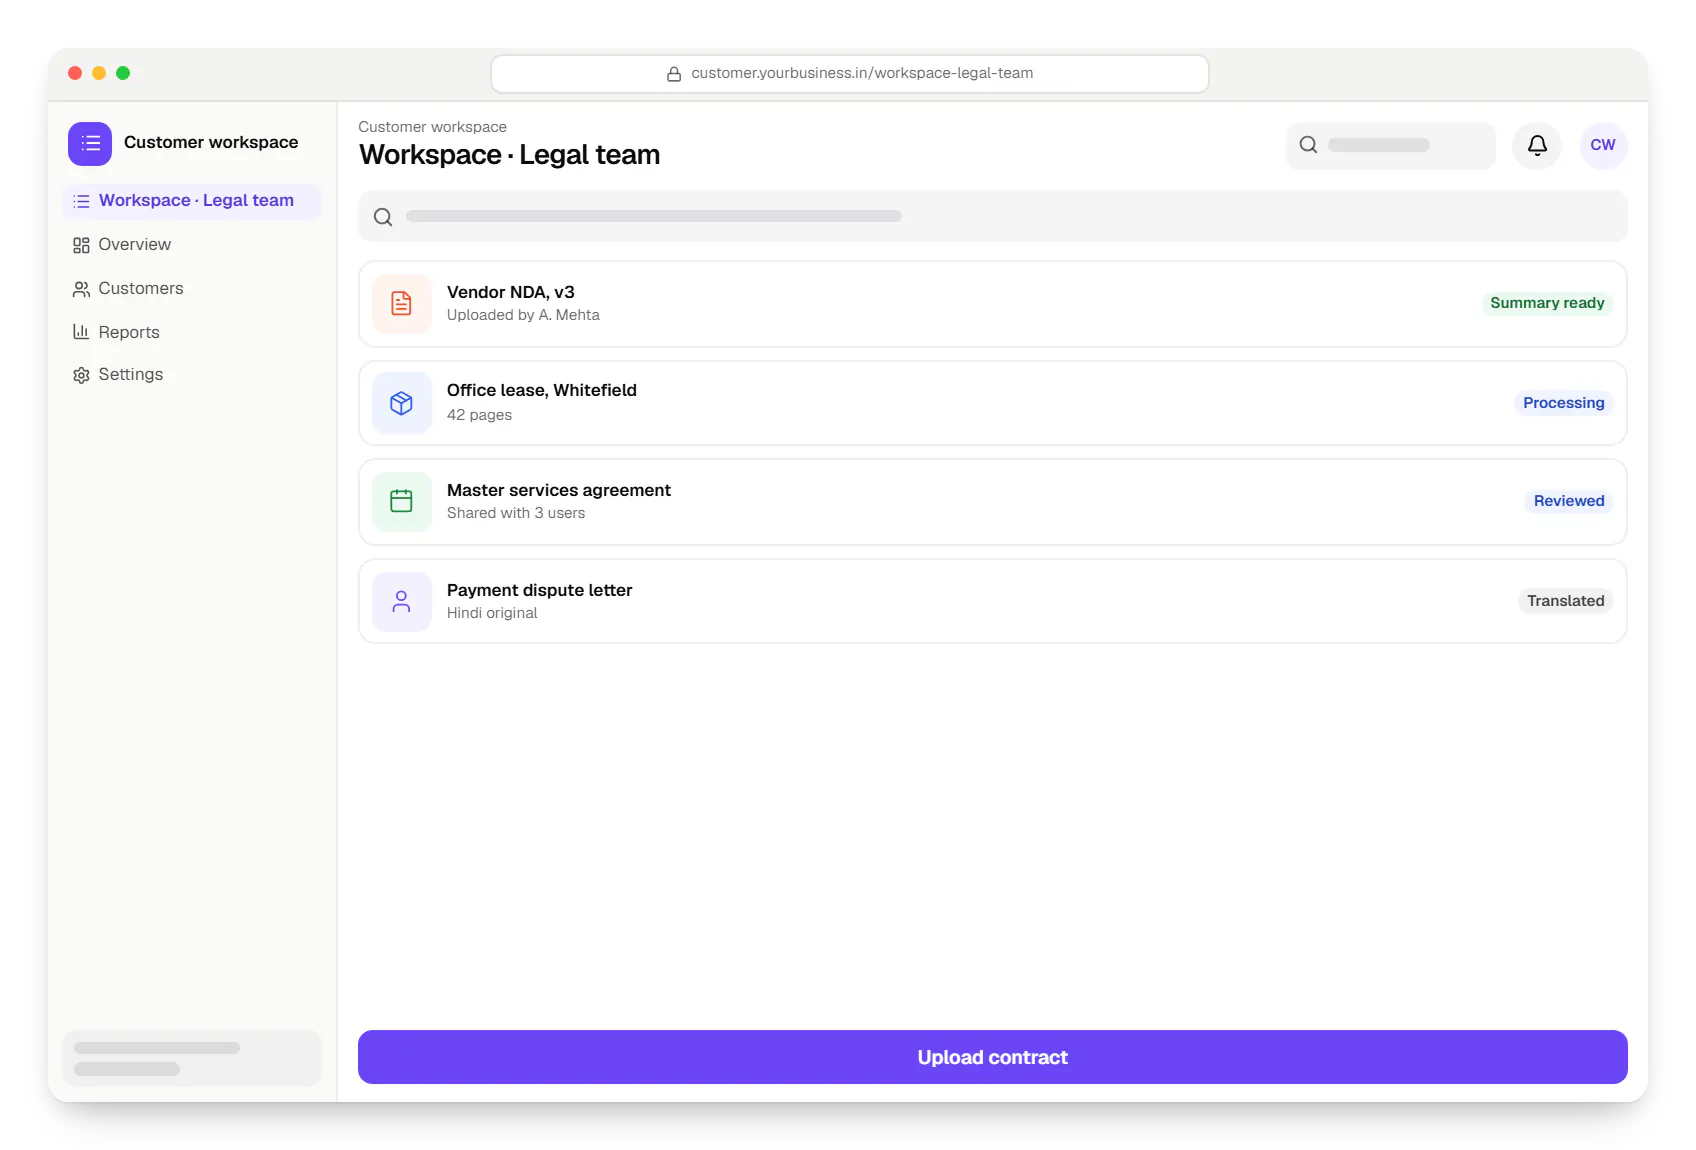
Task: Open Settings in the sidebar
Action: tap(192, 375)
